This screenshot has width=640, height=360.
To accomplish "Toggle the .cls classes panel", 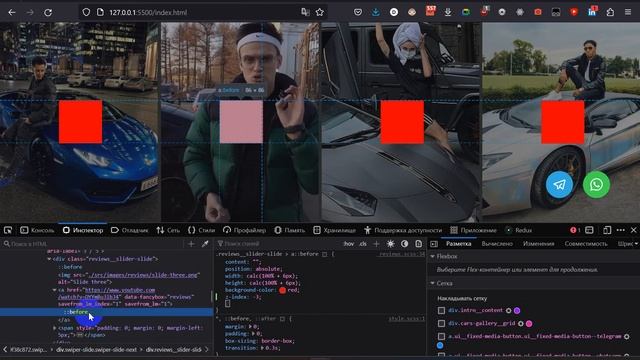I will pos(363,244).
